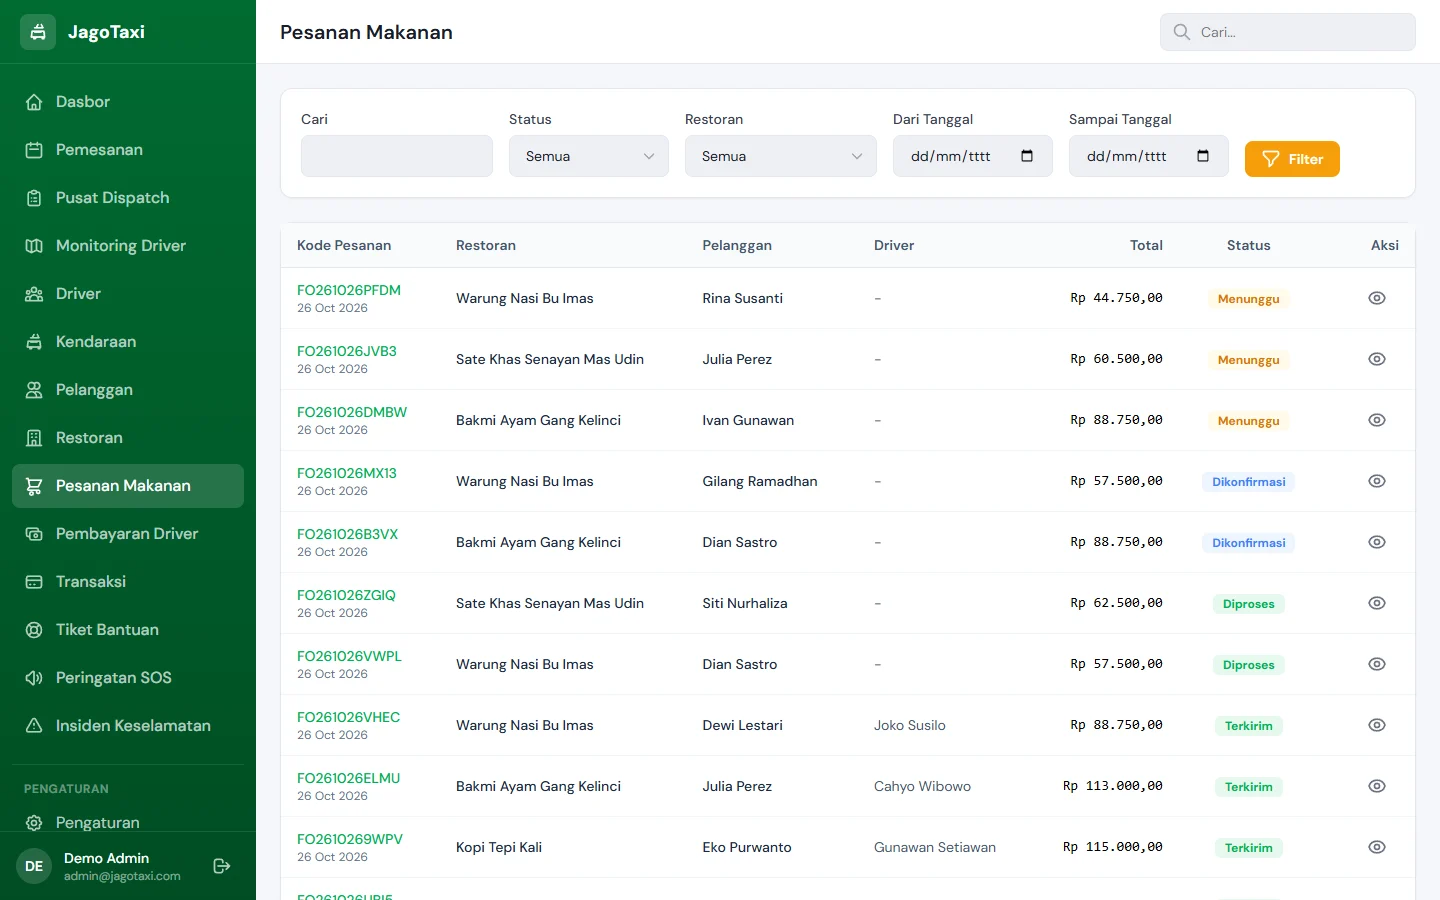The width and height of the screenshot is (1440, 900).
Task: Click the Transaksi card icon
Action: point(34,582)
